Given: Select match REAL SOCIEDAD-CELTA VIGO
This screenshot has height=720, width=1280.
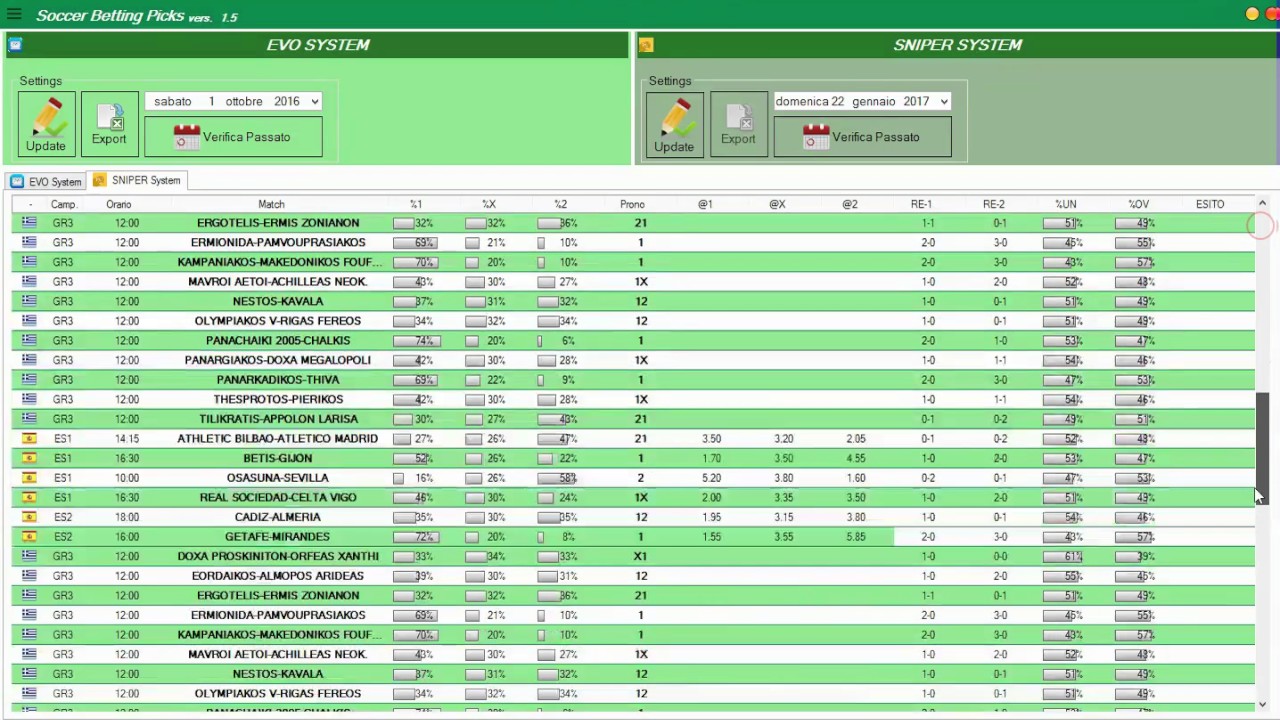Looking at the screenshot, I should click(278, 497).
